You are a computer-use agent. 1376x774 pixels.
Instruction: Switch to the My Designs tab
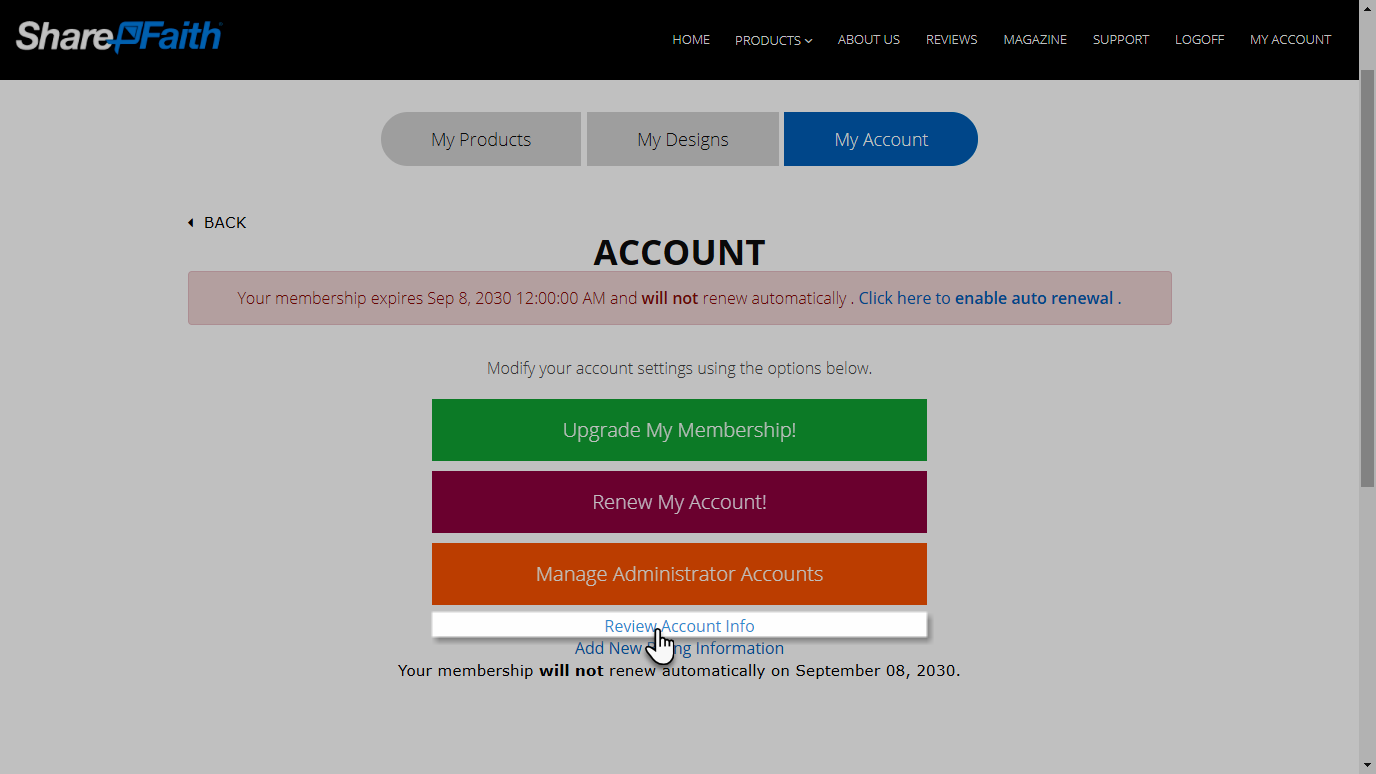(x=683, y=139)
